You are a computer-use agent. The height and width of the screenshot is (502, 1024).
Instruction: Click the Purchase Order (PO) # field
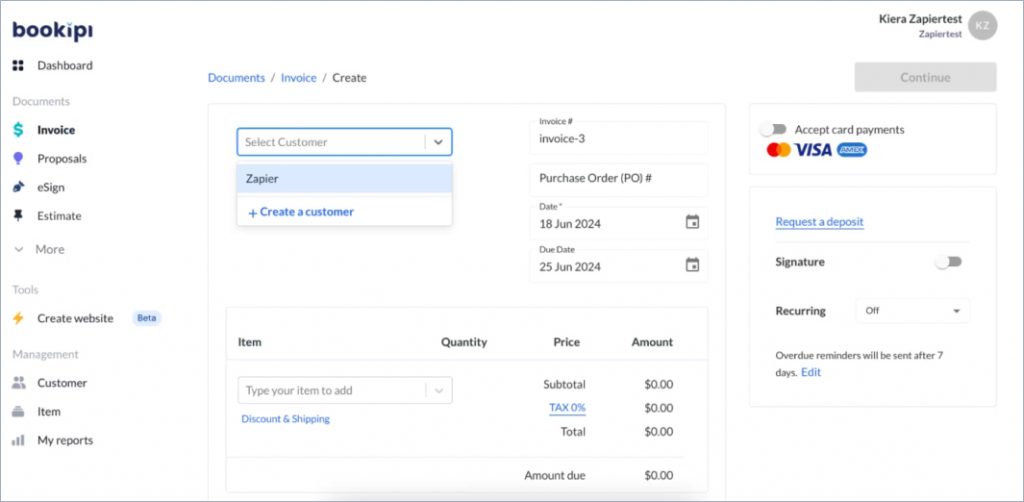coord(618,179)
